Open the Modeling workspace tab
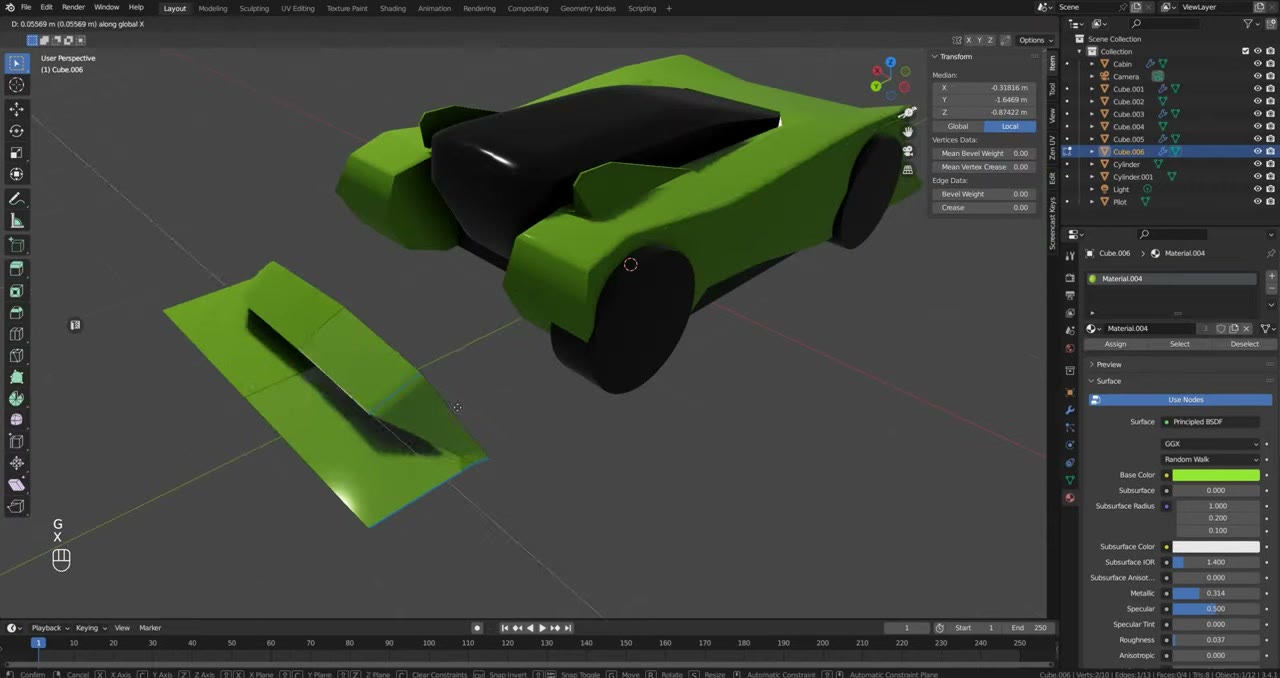The width and height of the screenshot is (1280, 678). pos(212,8)
